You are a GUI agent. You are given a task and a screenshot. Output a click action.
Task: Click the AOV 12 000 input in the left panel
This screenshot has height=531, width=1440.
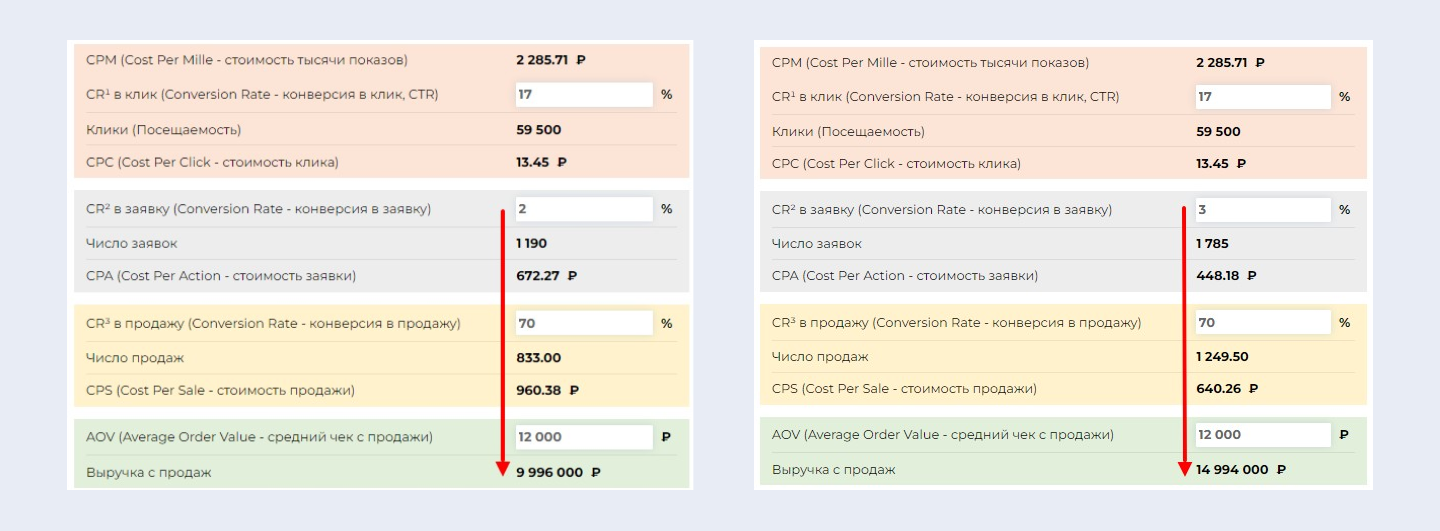(x=583, y=437)
